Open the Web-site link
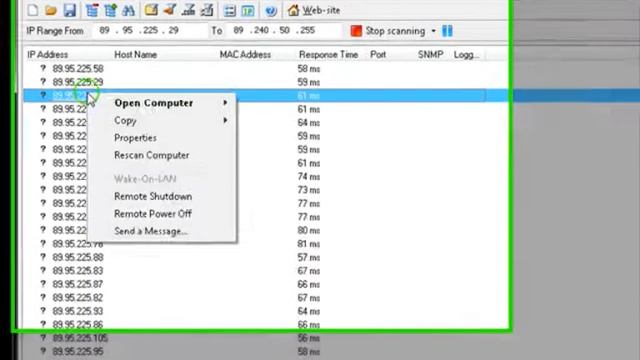The height and width of the screenshot is (360, 640). [x=321, y=10]
